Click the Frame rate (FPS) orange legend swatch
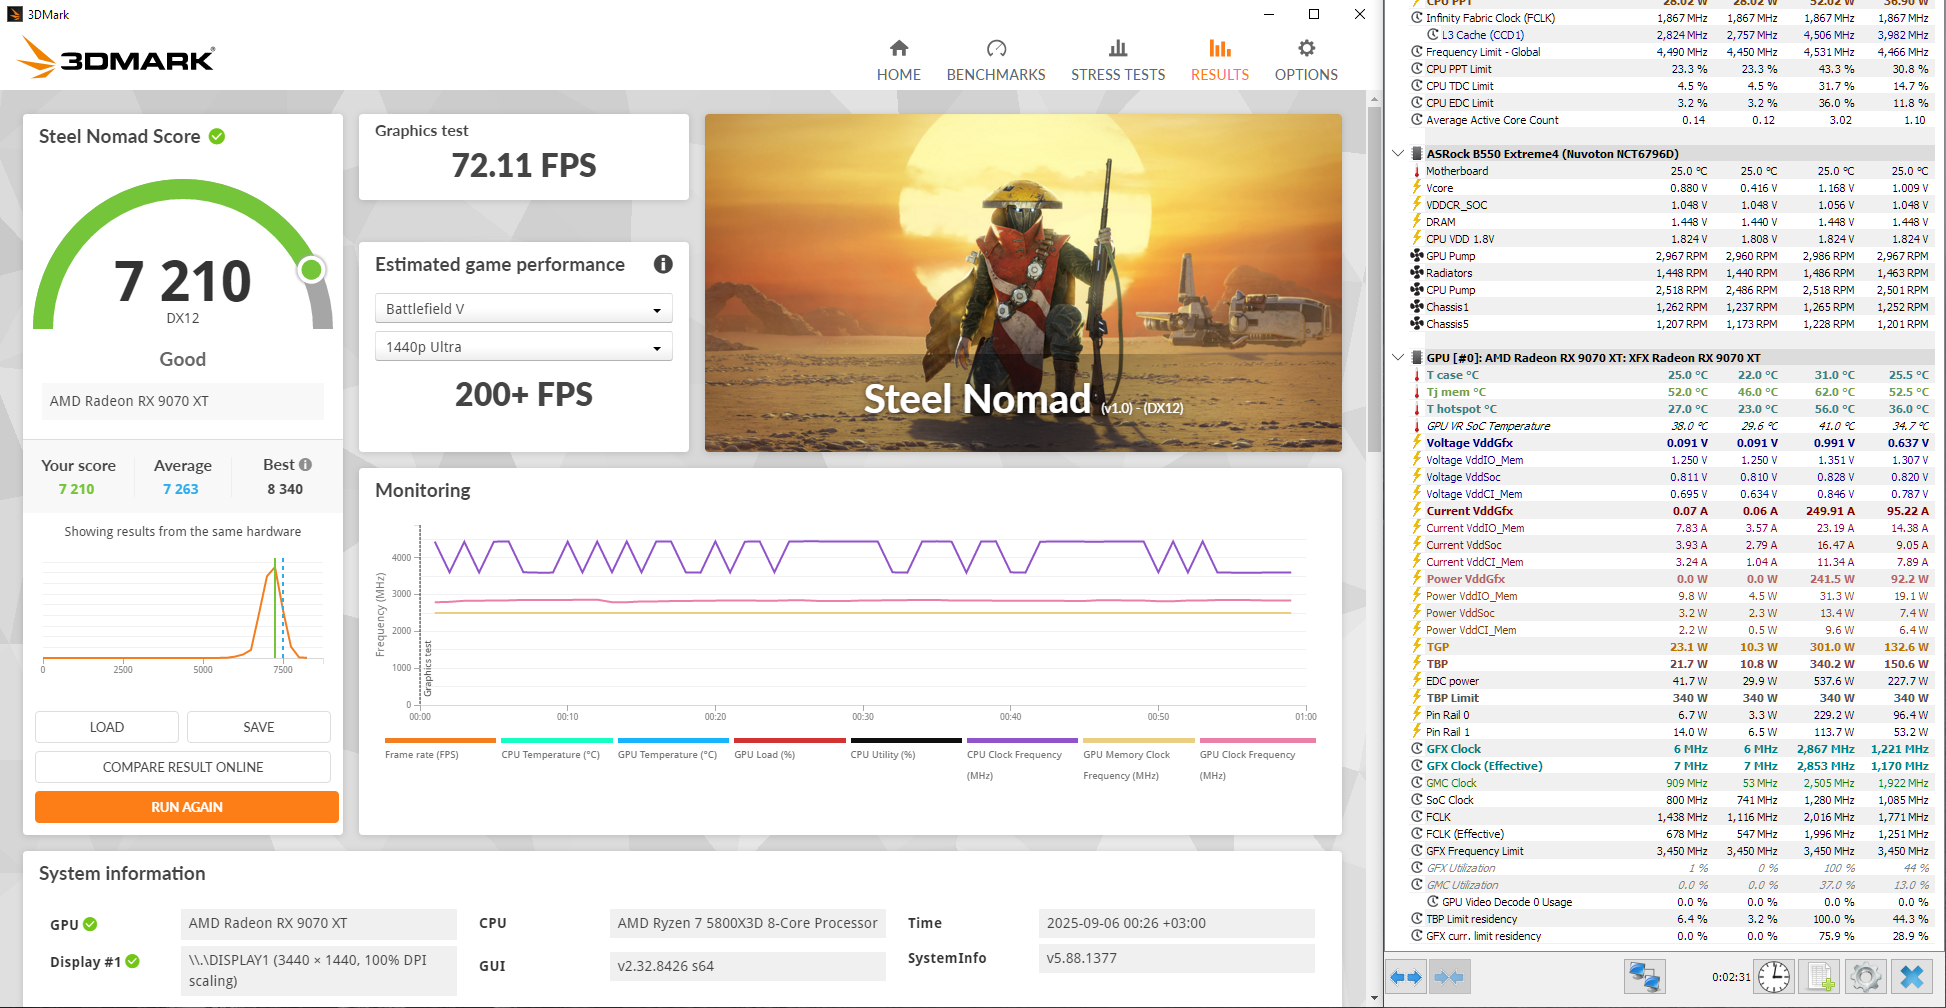The height and width of the screenshot is (1008, 1946). click(440, 741)
